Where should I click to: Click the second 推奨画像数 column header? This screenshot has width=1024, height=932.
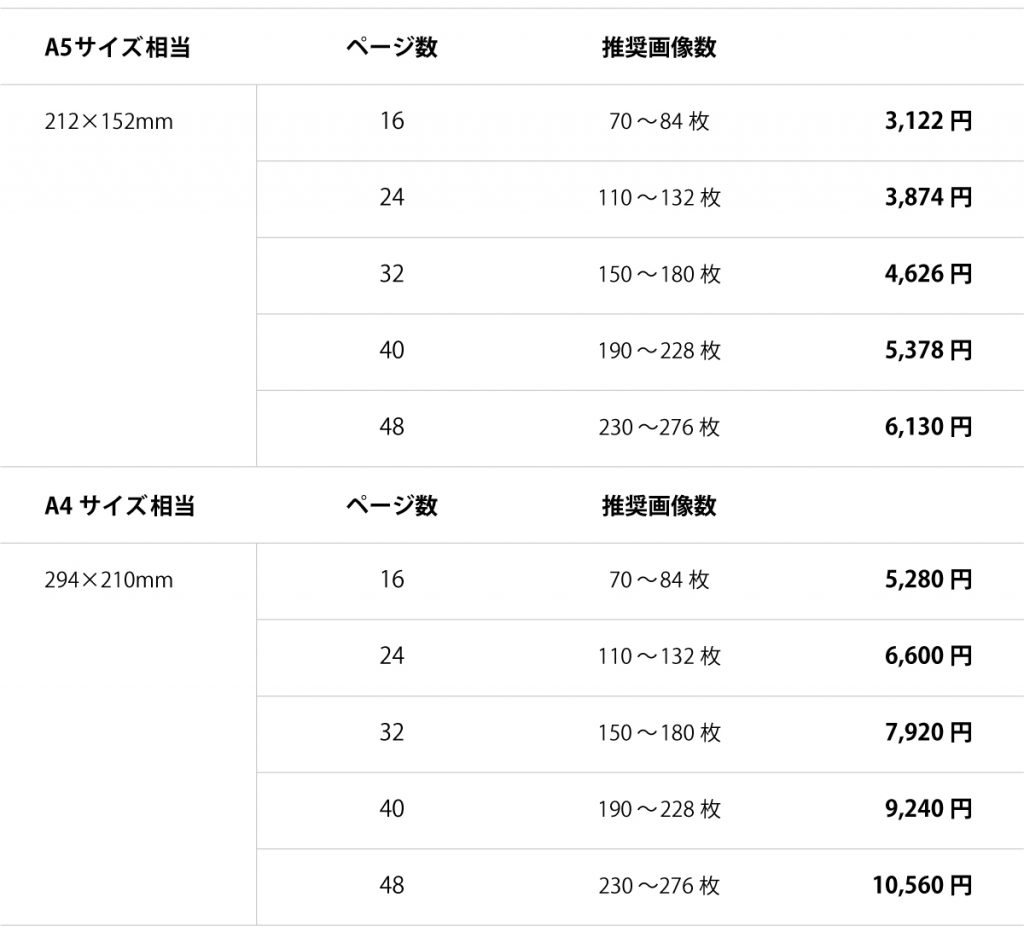click(x=659, y=506)
